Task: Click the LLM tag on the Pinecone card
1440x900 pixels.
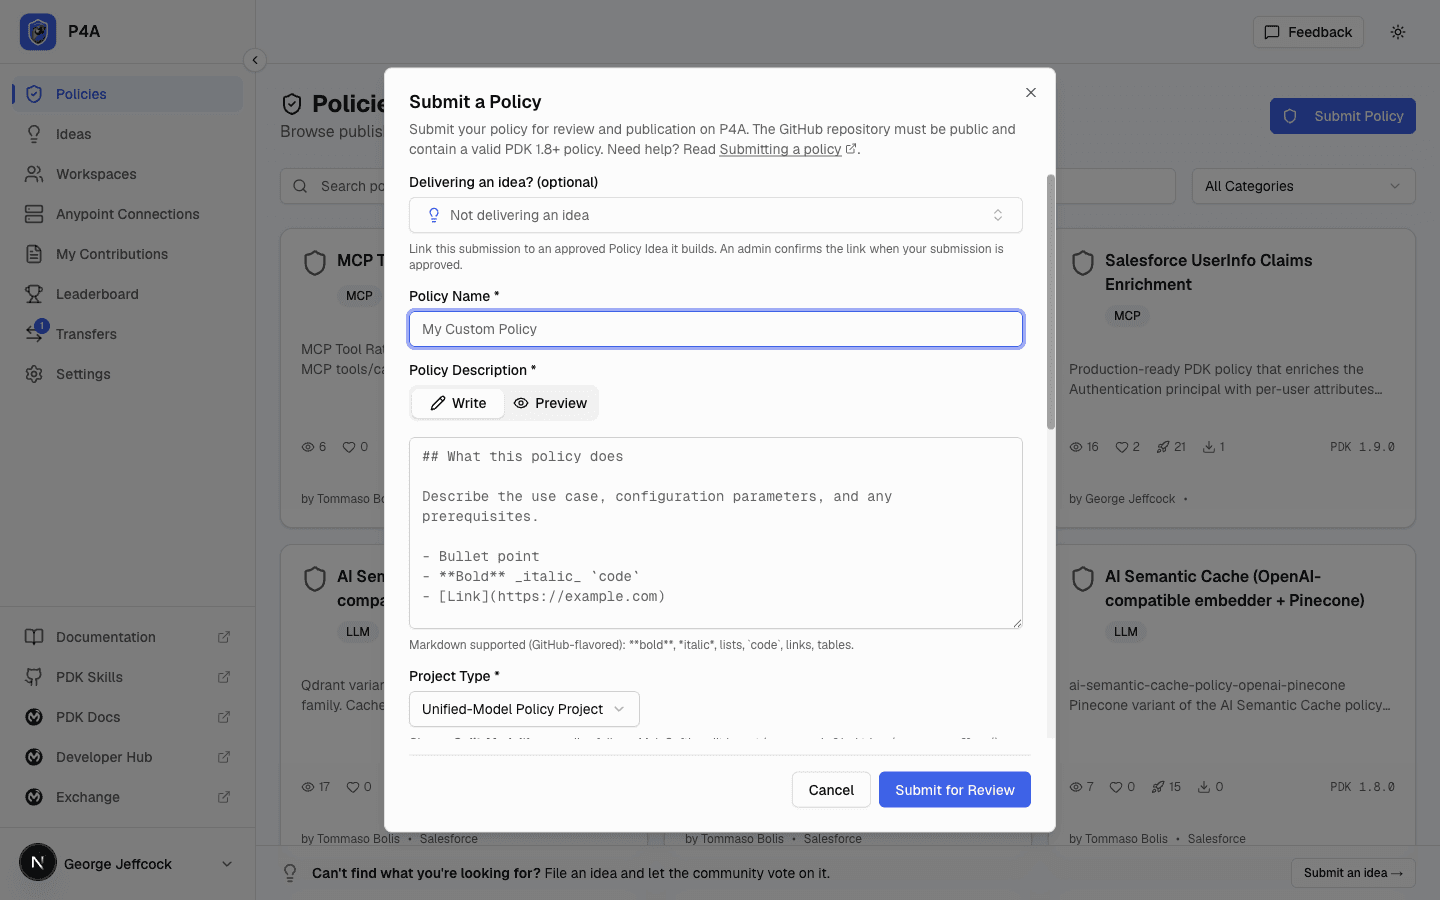Action: pos(1126,631)
